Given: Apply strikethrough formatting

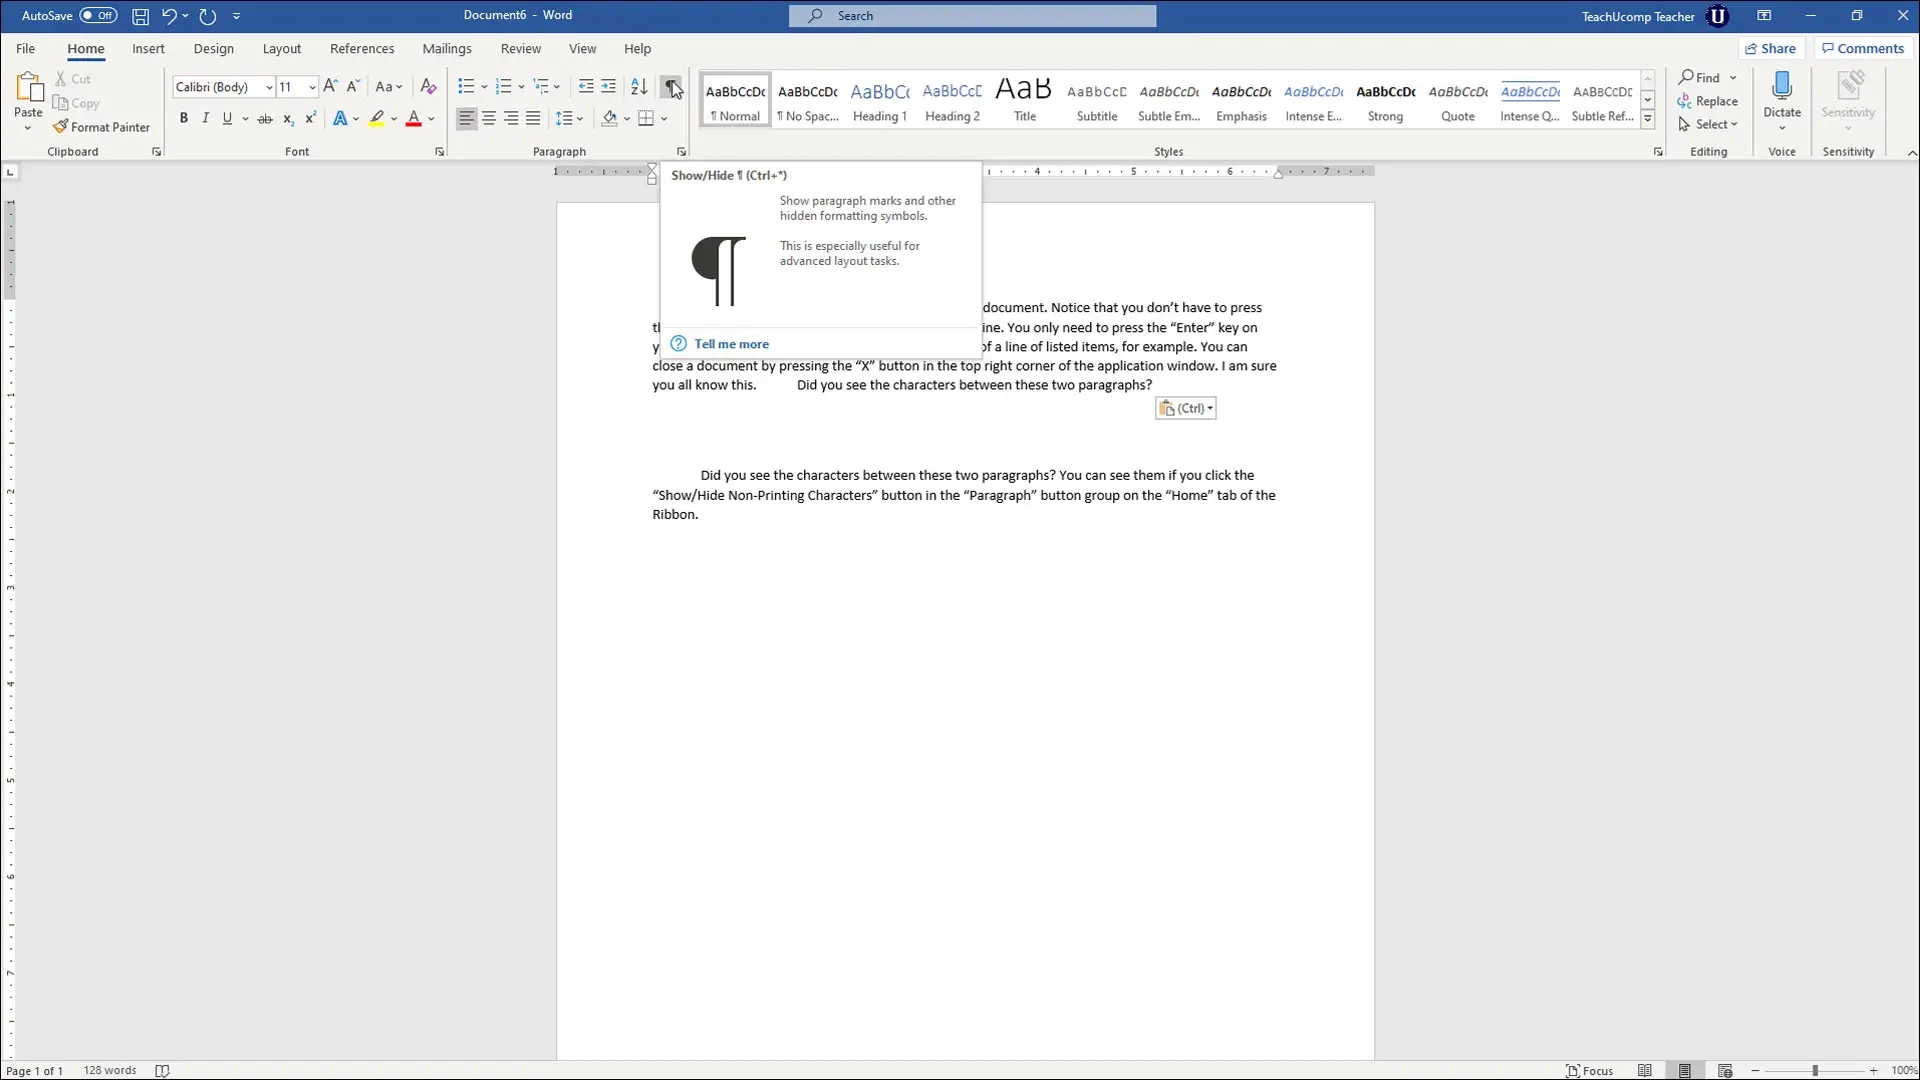Looking at the screenshot, I should click(265, 118).
